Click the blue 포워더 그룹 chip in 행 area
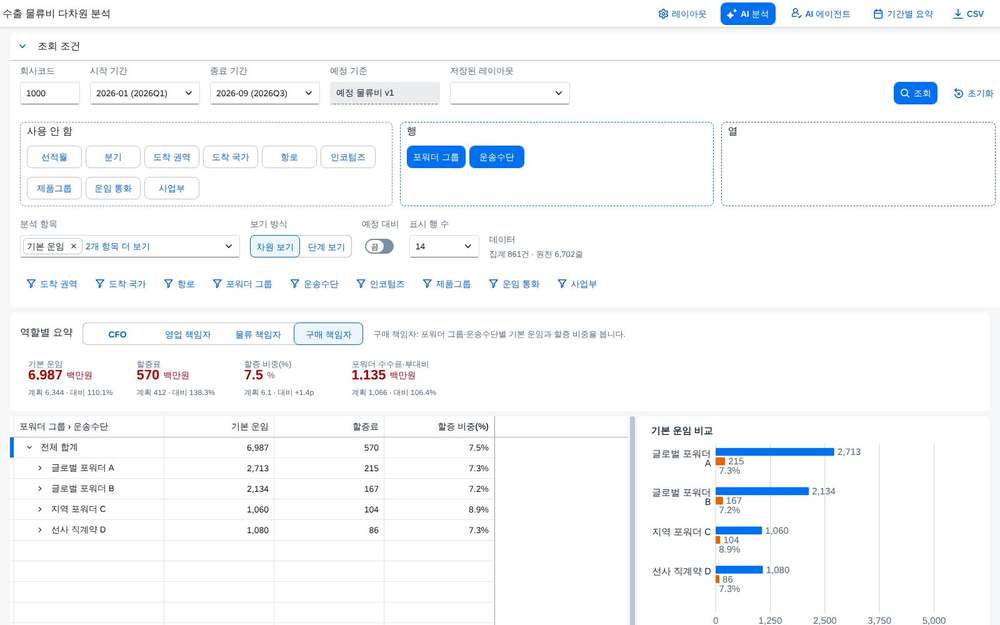 point(436,157)
